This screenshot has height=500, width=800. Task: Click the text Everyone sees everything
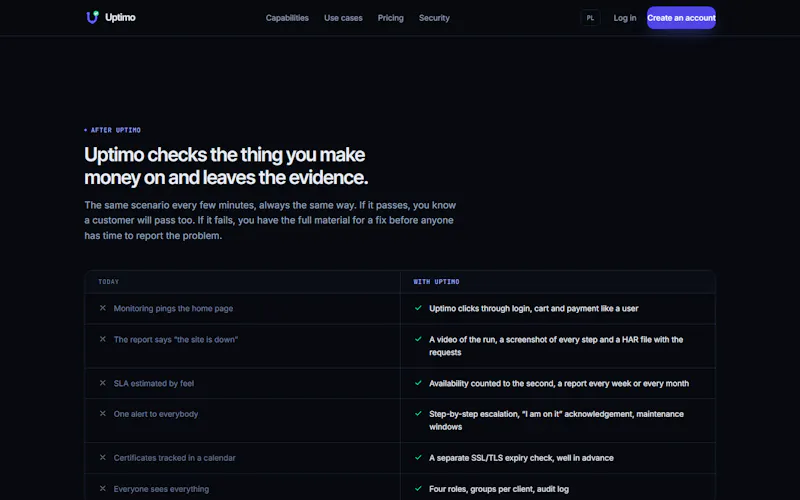161,489
